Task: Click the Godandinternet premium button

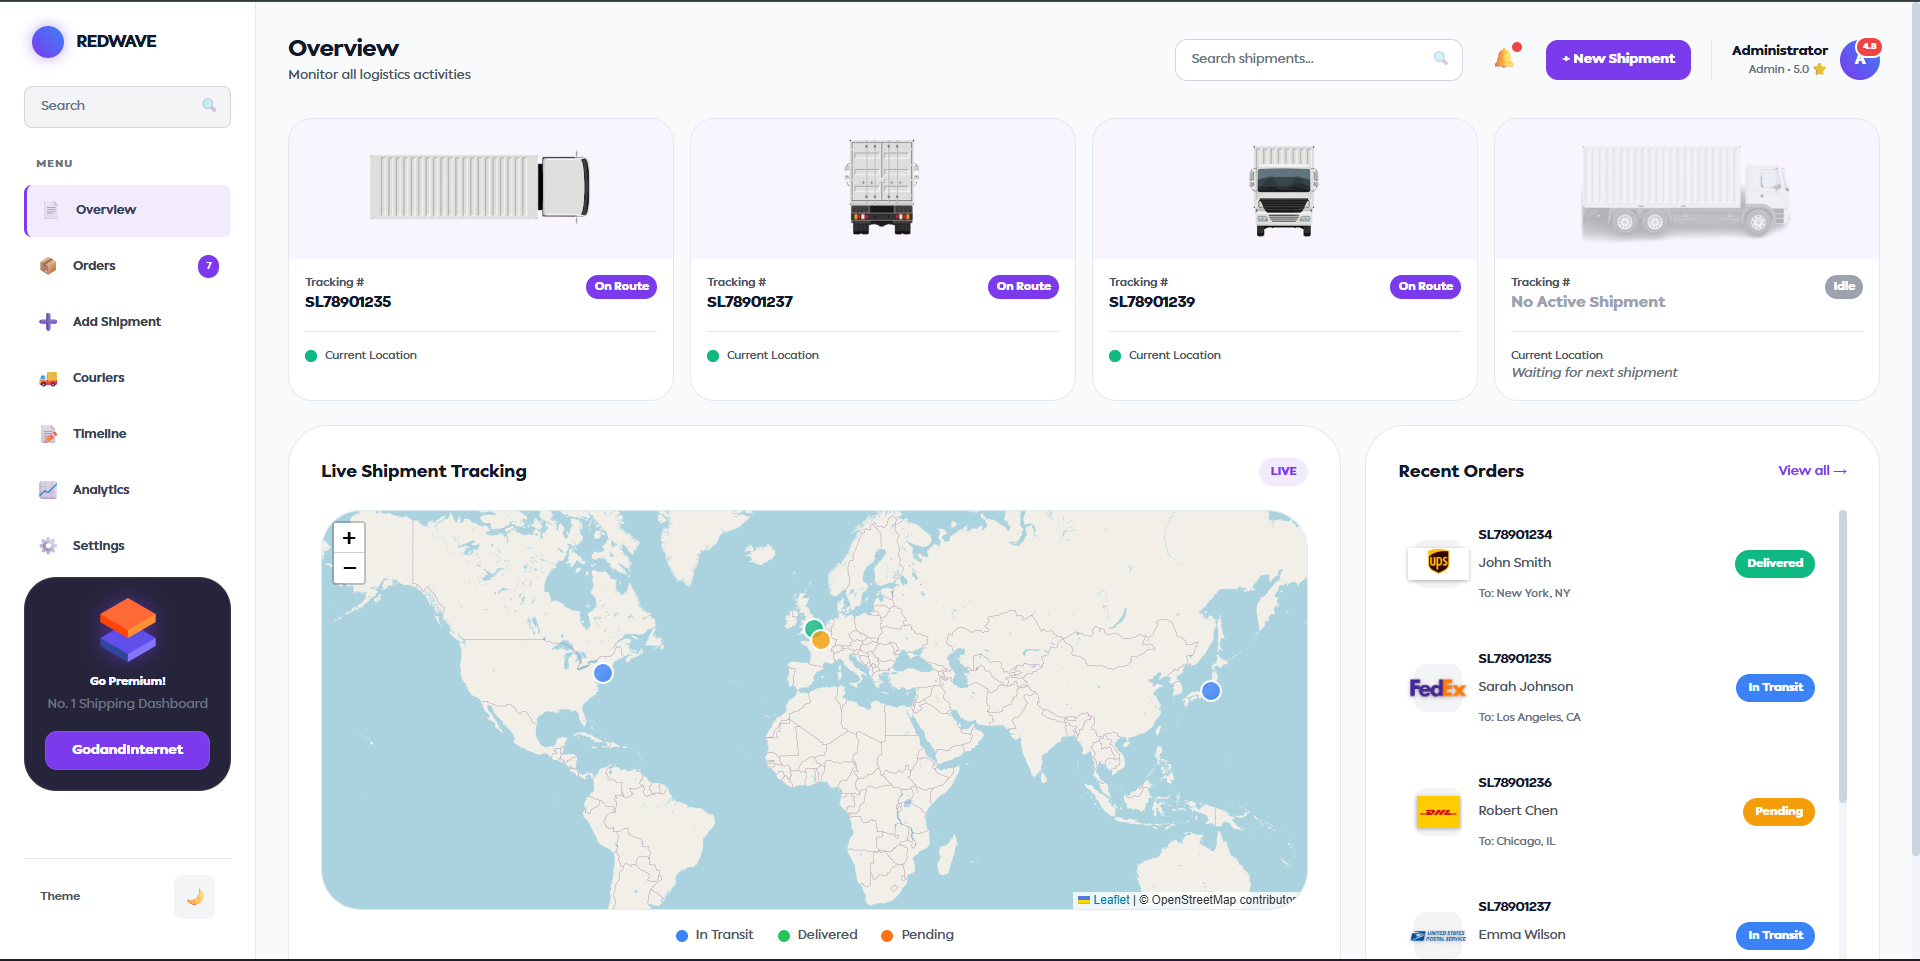Action: pyautogui.click(x=127, y=750)
